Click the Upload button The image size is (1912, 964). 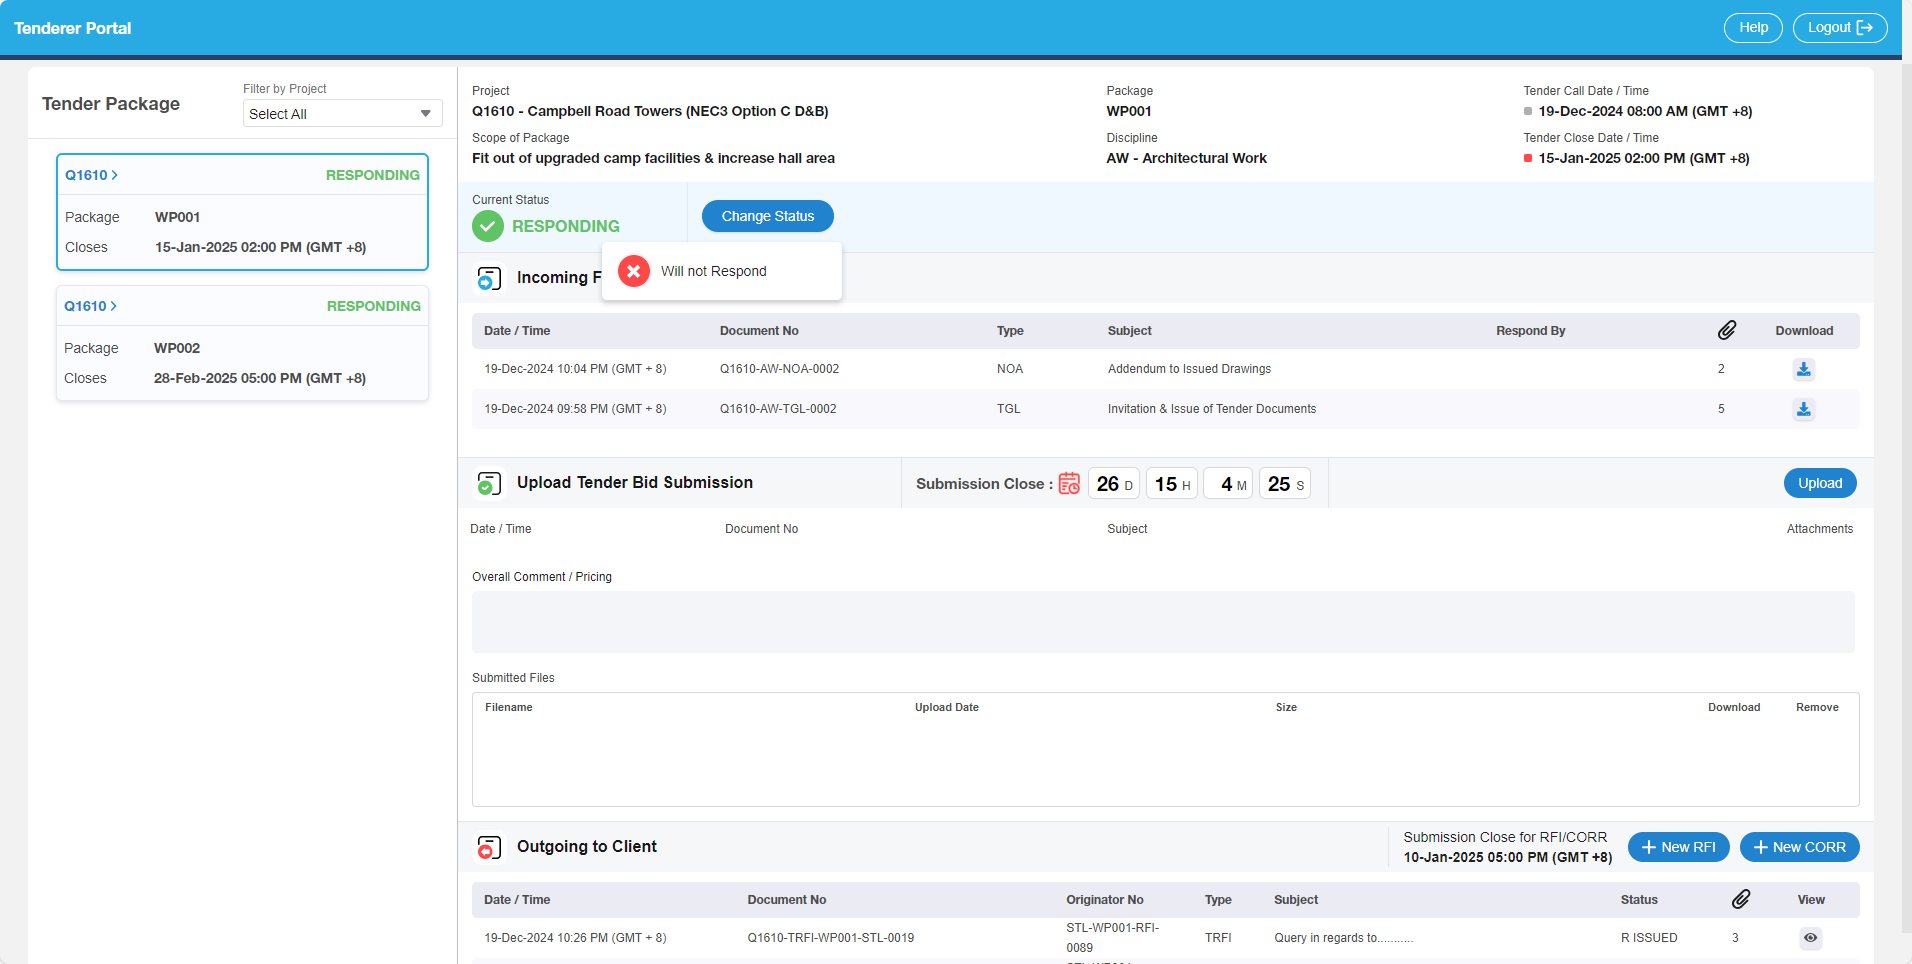pos(1820,483)
